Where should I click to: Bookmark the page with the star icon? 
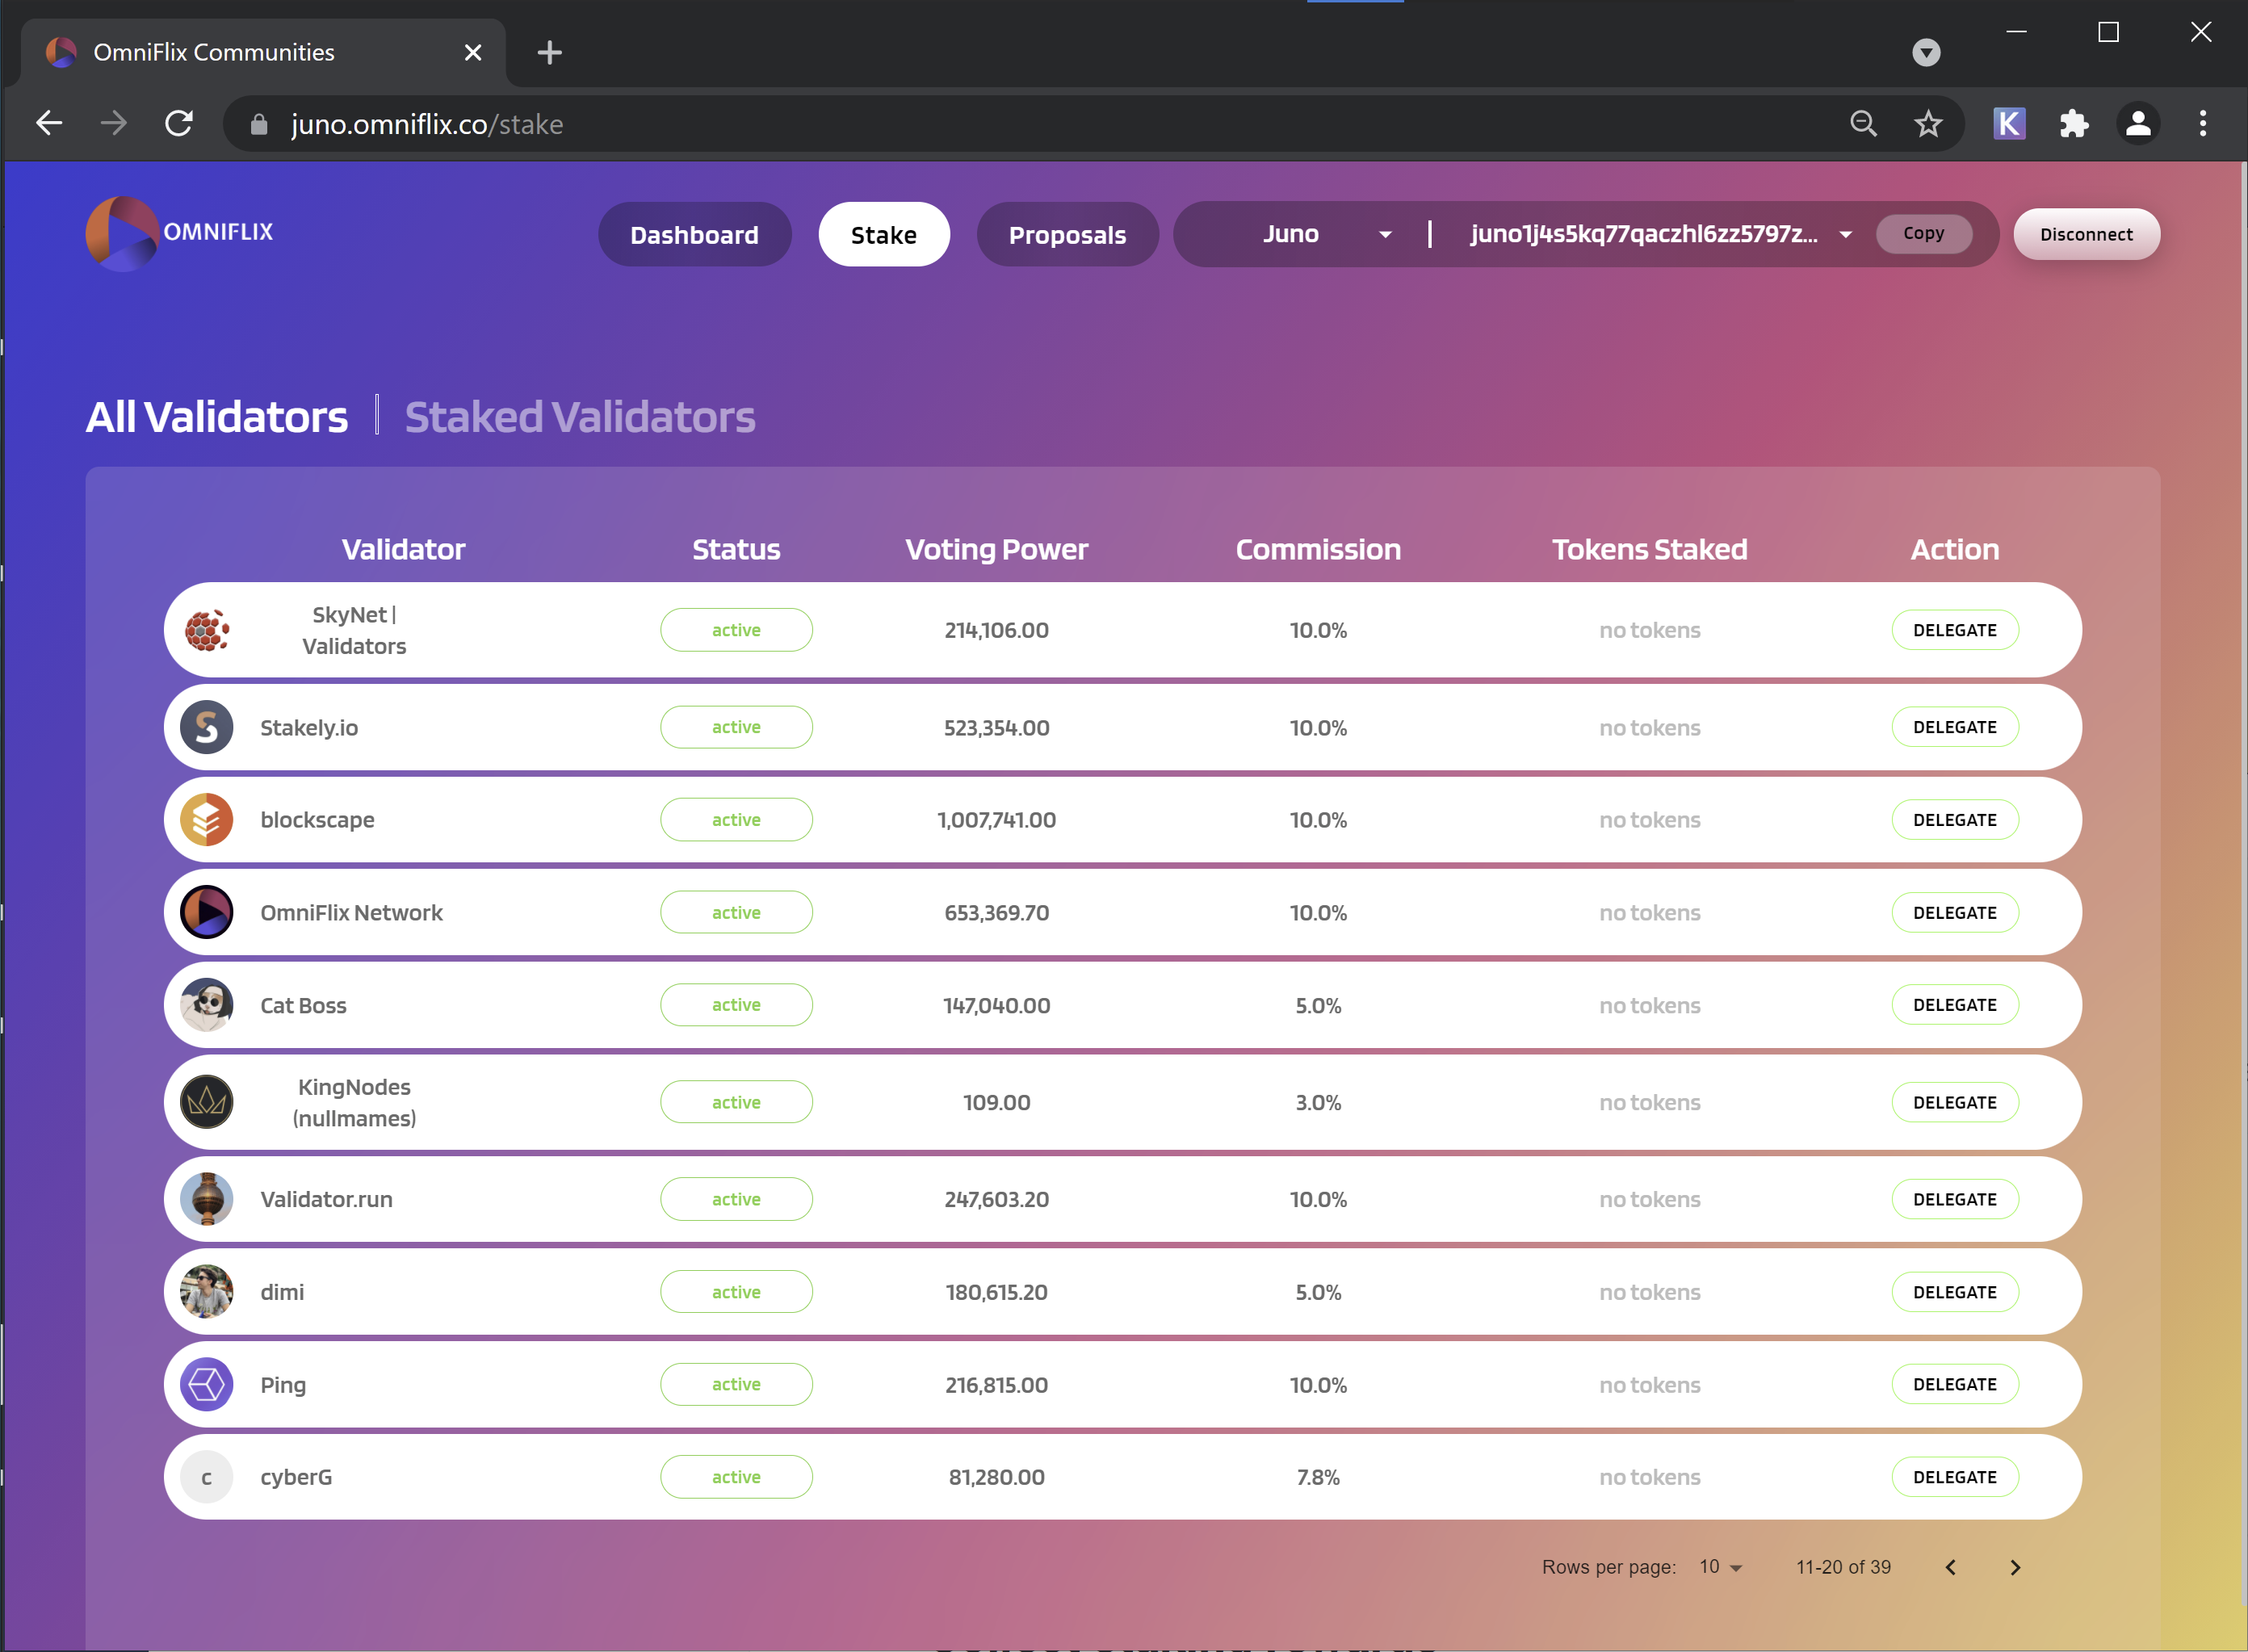tap(1928, 123)
